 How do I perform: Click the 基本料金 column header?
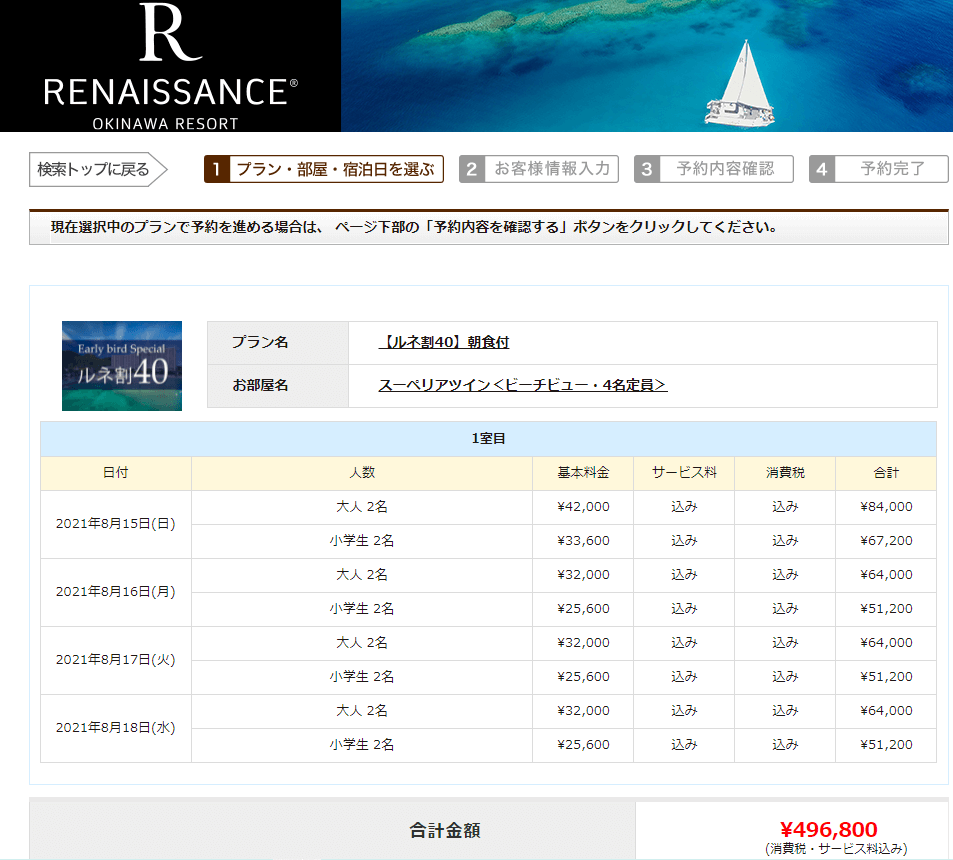(x=583, y=473)
